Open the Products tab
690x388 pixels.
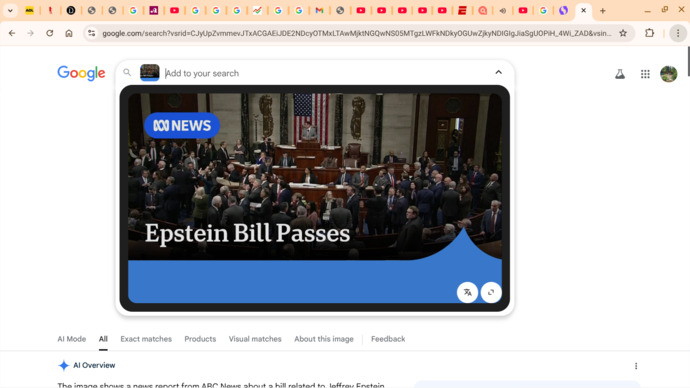coord(200,339)
